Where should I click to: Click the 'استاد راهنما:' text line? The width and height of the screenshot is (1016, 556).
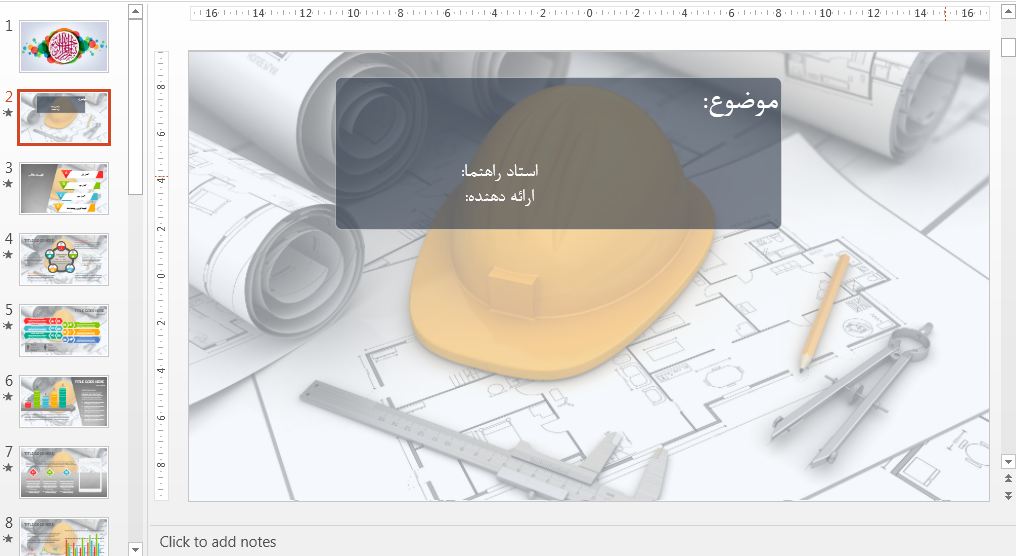click(x=500, y=172)
